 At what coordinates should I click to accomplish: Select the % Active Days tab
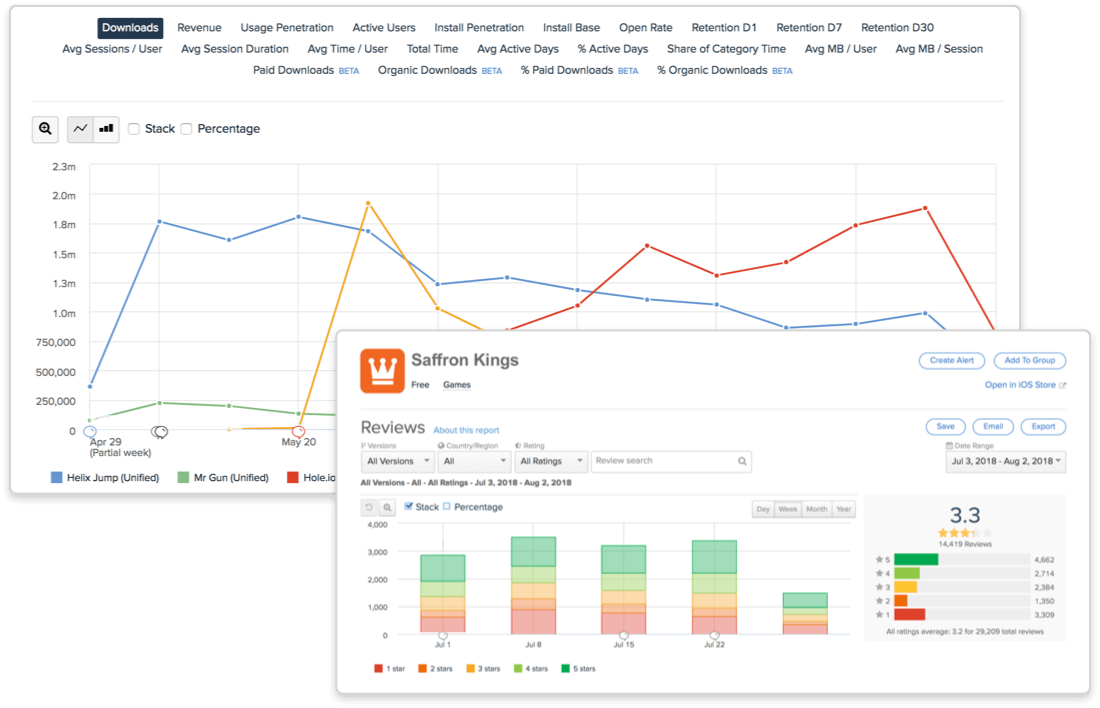pyautogui.click(x=613, y=49)
